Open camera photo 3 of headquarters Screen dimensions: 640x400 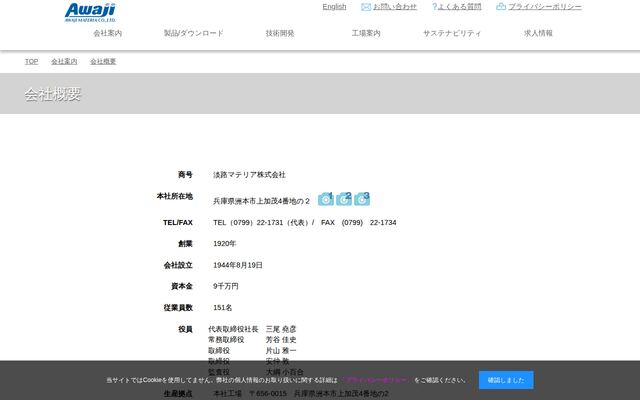[362, 199]
